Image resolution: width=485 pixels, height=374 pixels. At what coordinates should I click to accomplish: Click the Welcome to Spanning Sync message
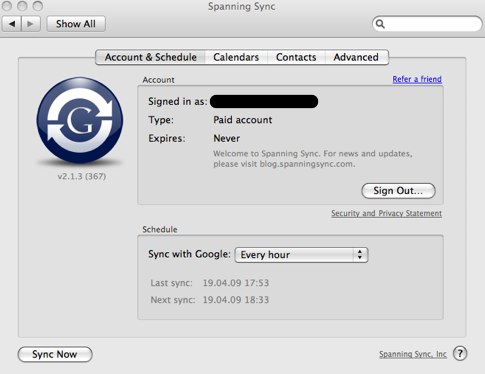tap(313, 159)
